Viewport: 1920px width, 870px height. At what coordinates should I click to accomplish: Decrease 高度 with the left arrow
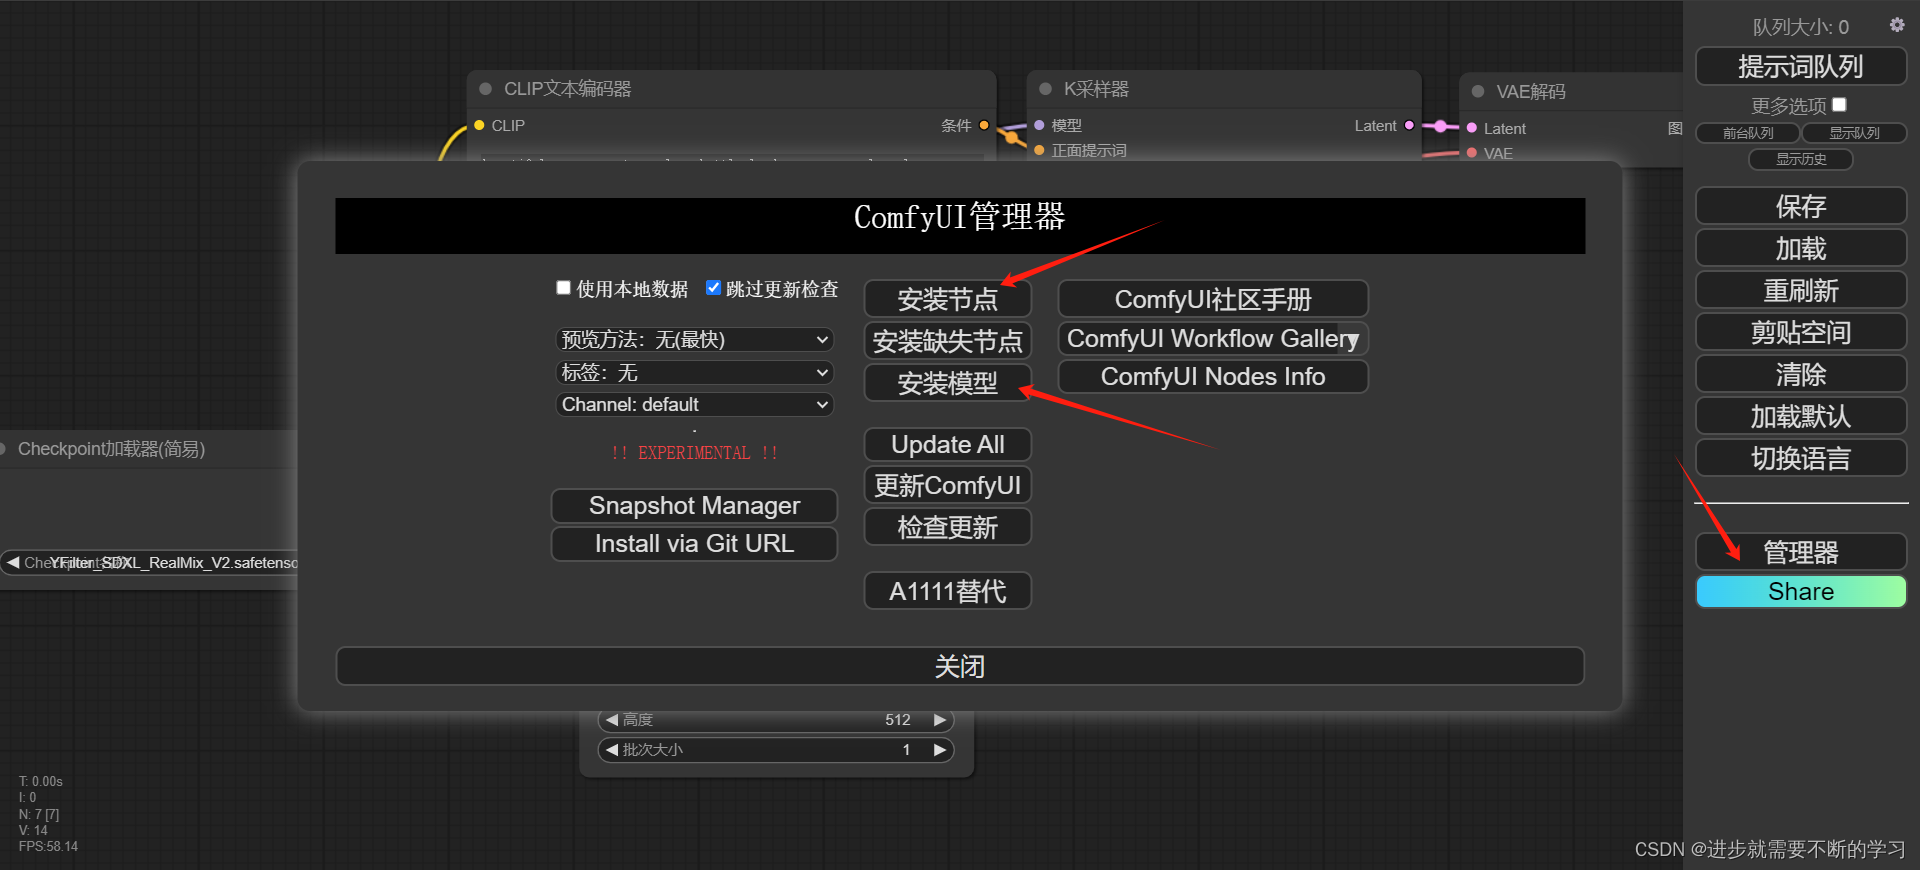(x=612, y=720)
